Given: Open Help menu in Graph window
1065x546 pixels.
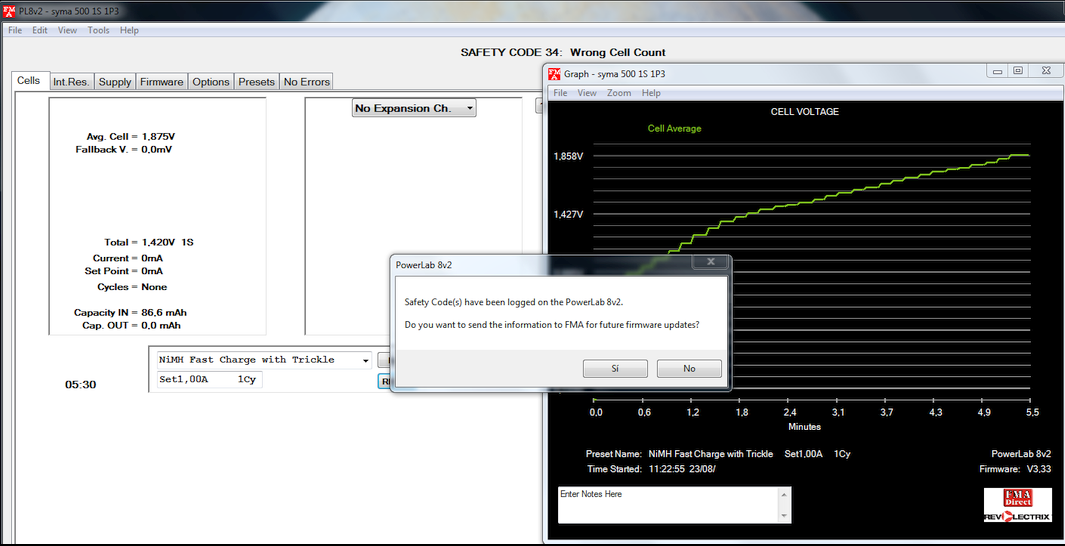Looking at the screenshot, I should [x=651, y=93].
